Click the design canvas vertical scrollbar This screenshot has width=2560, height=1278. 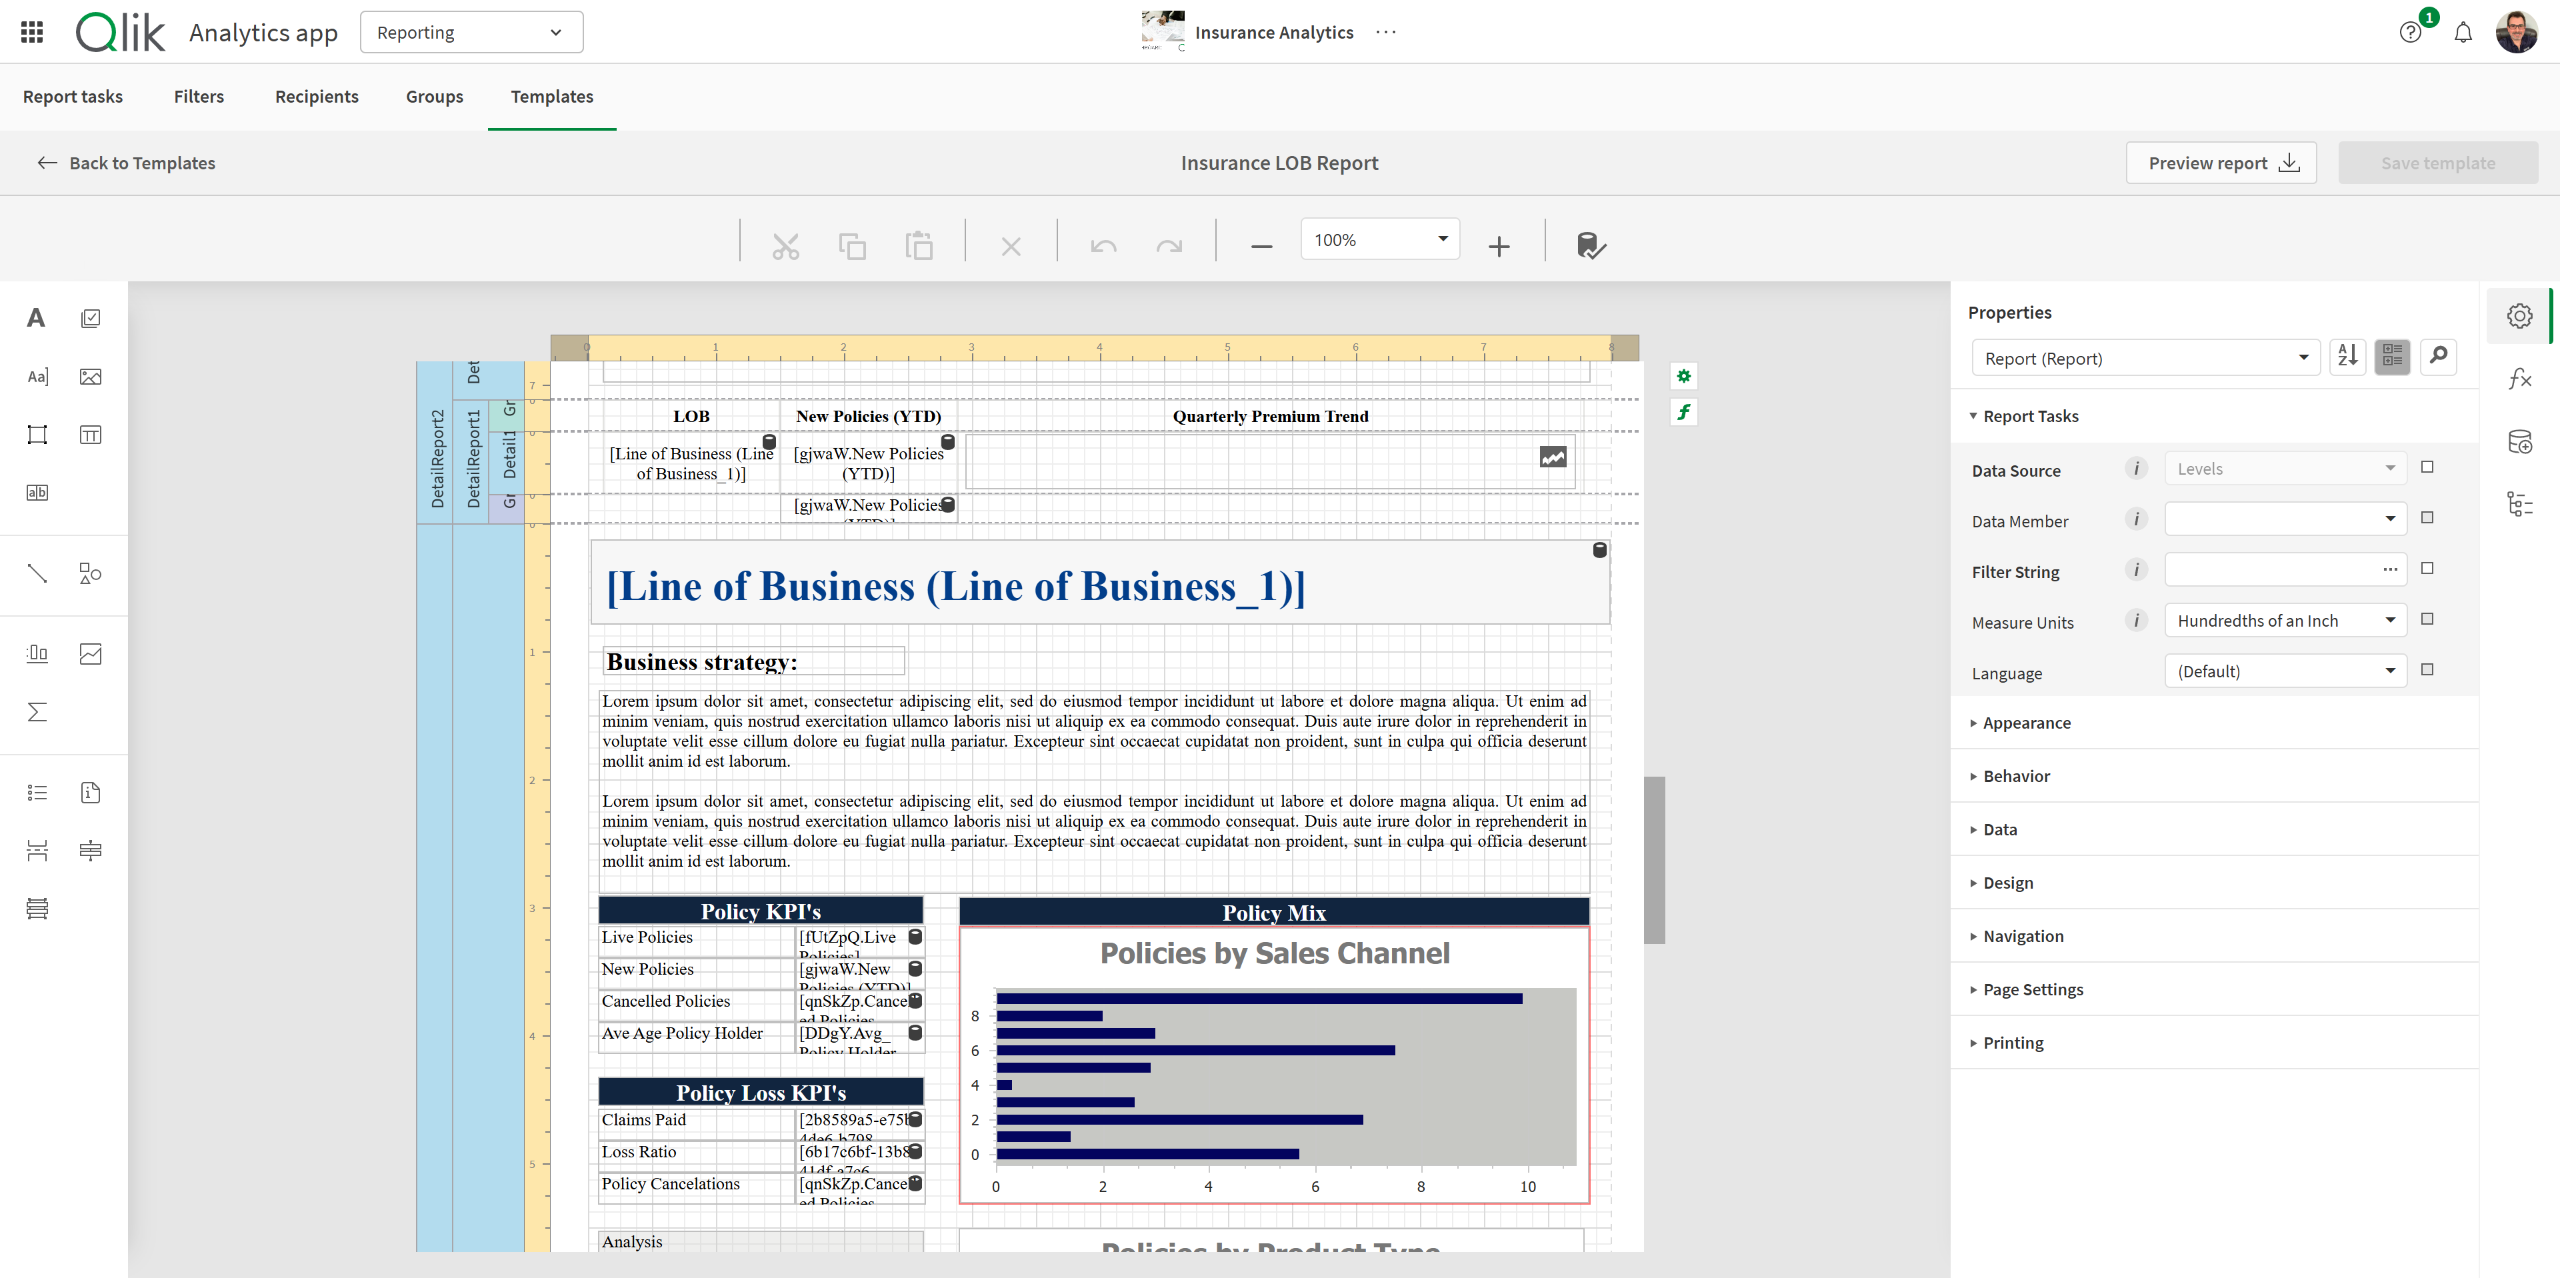pyautogui.click(x=1654, y=860)
